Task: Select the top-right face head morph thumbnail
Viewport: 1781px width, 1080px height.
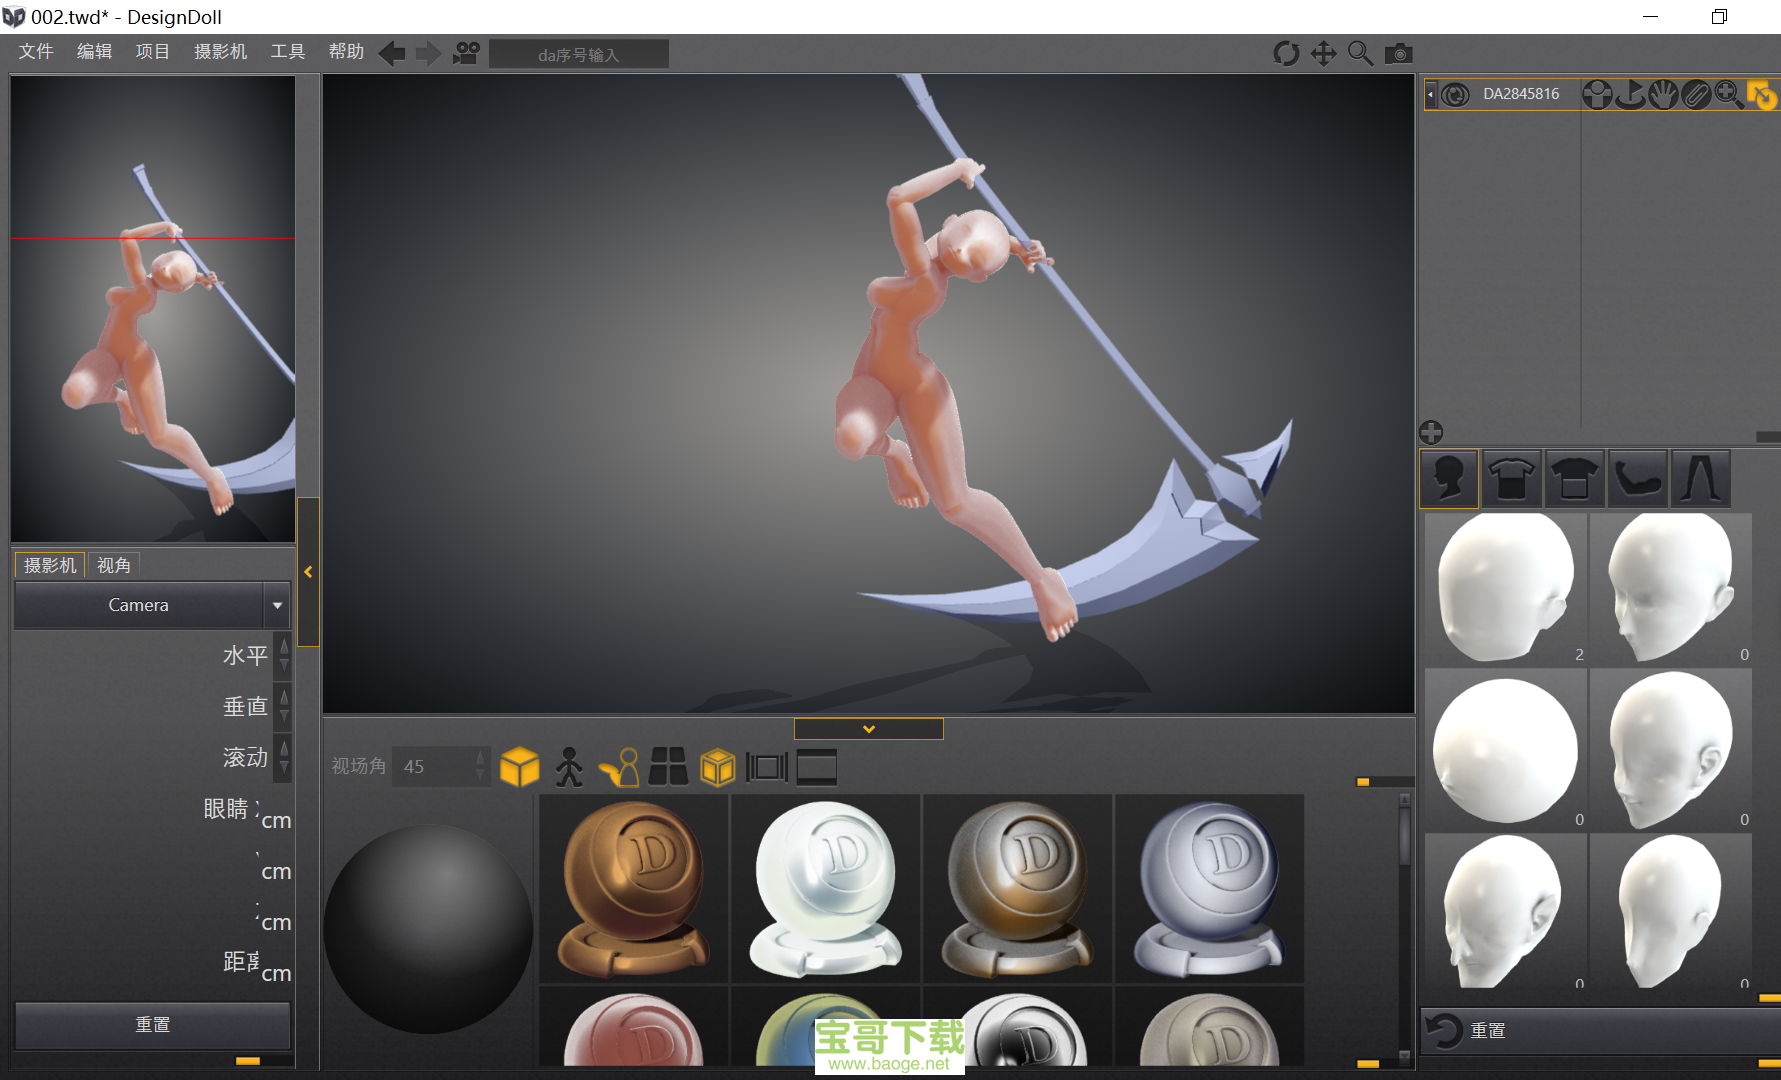Action: pyautogui.click(x=1671, y=589)
